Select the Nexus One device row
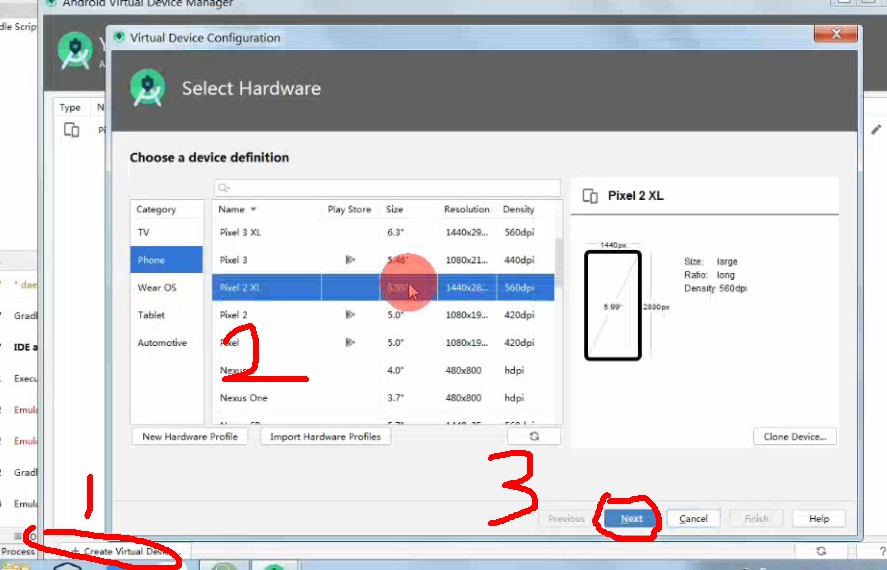Viewport: 887px width, 570px height. [384, 398]
